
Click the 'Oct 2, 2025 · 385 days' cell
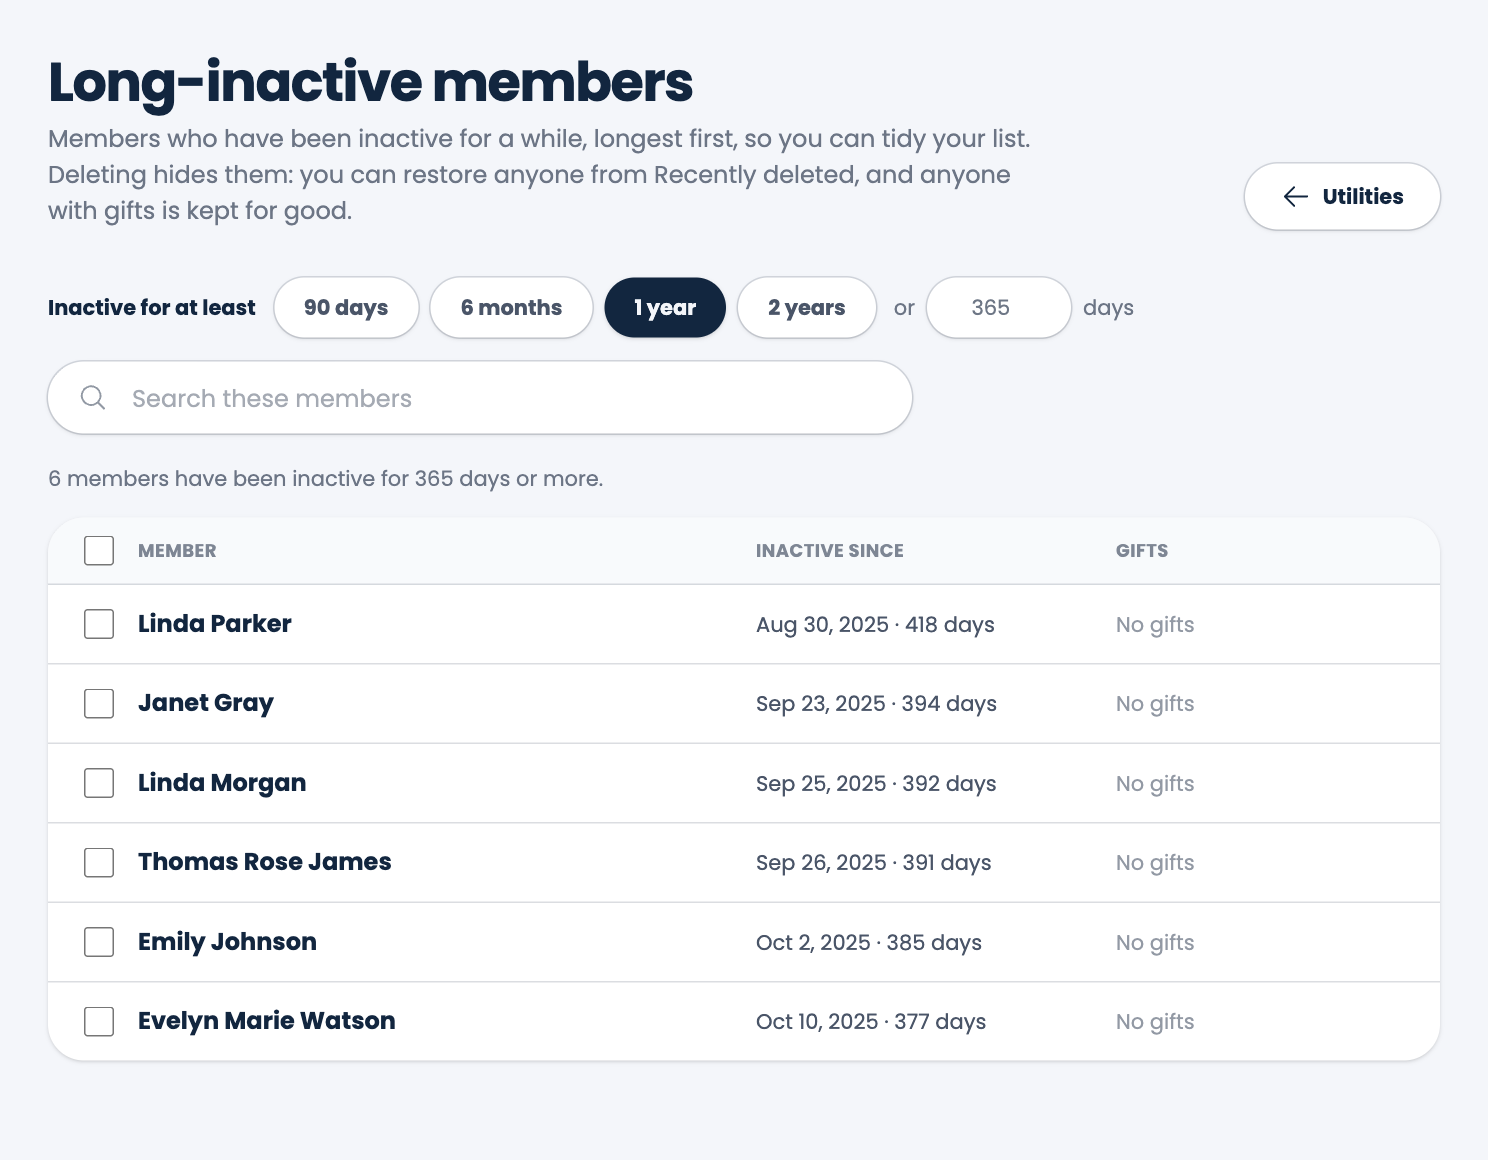tap(869, 943)
